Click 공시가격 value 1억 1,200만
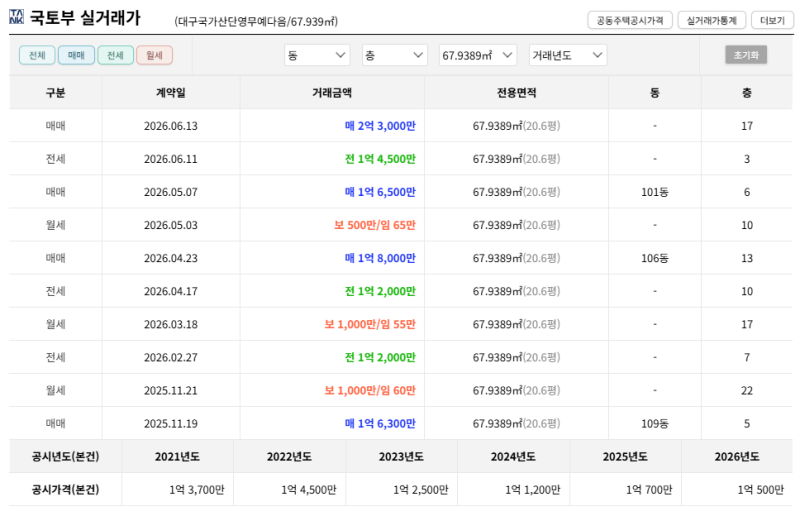The height and width of the screenshot is (516, 800). (x=533, y=490)
